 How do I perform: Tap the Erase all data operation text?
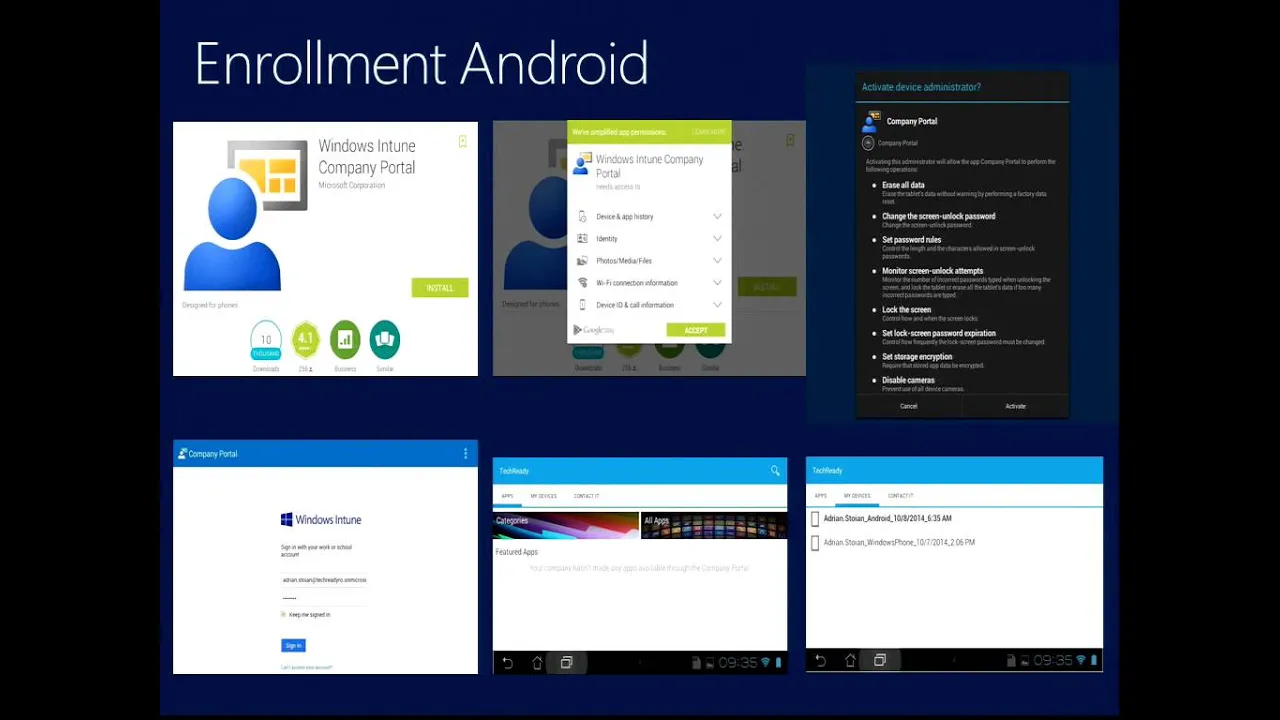(903, 185)
